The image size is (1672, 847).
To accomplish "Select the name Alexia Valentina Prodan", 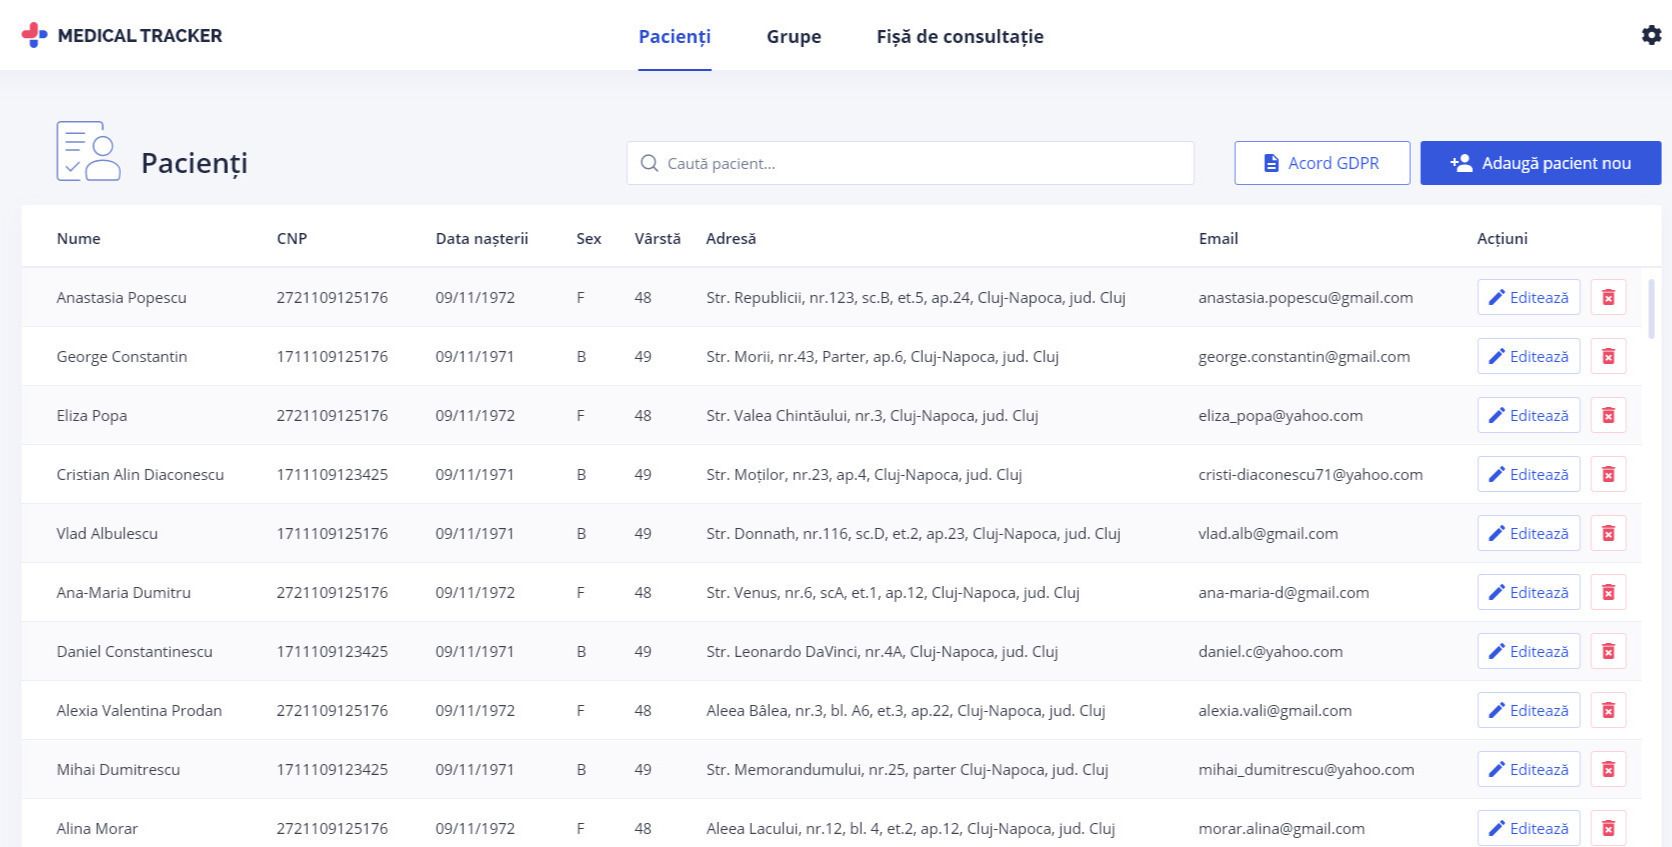I will coord(139,710).
